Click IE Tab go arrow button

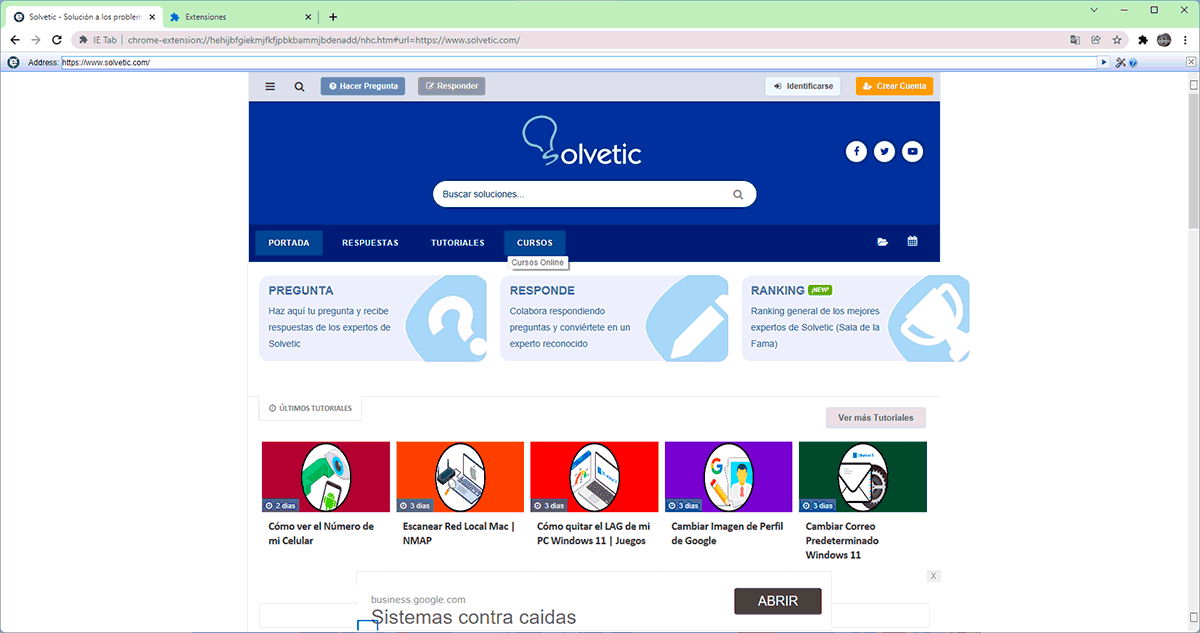tap(1105, 62)
